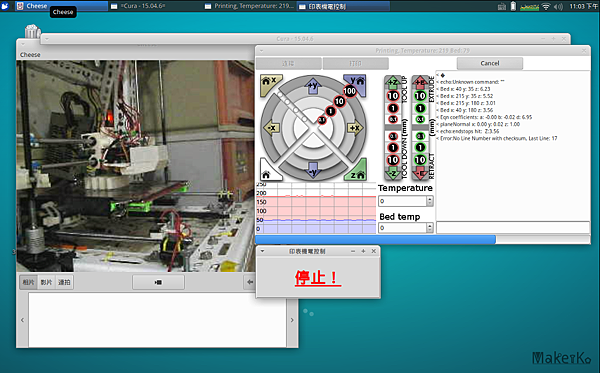600x373 pixels.
Task: Click the G-code command entry field
Action: [x=513, y=227]
